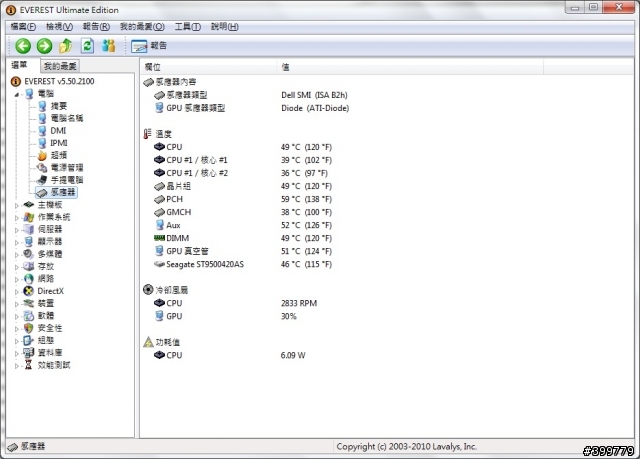Switch to the 我的最愛 favorites tab

tap(60, 66)
